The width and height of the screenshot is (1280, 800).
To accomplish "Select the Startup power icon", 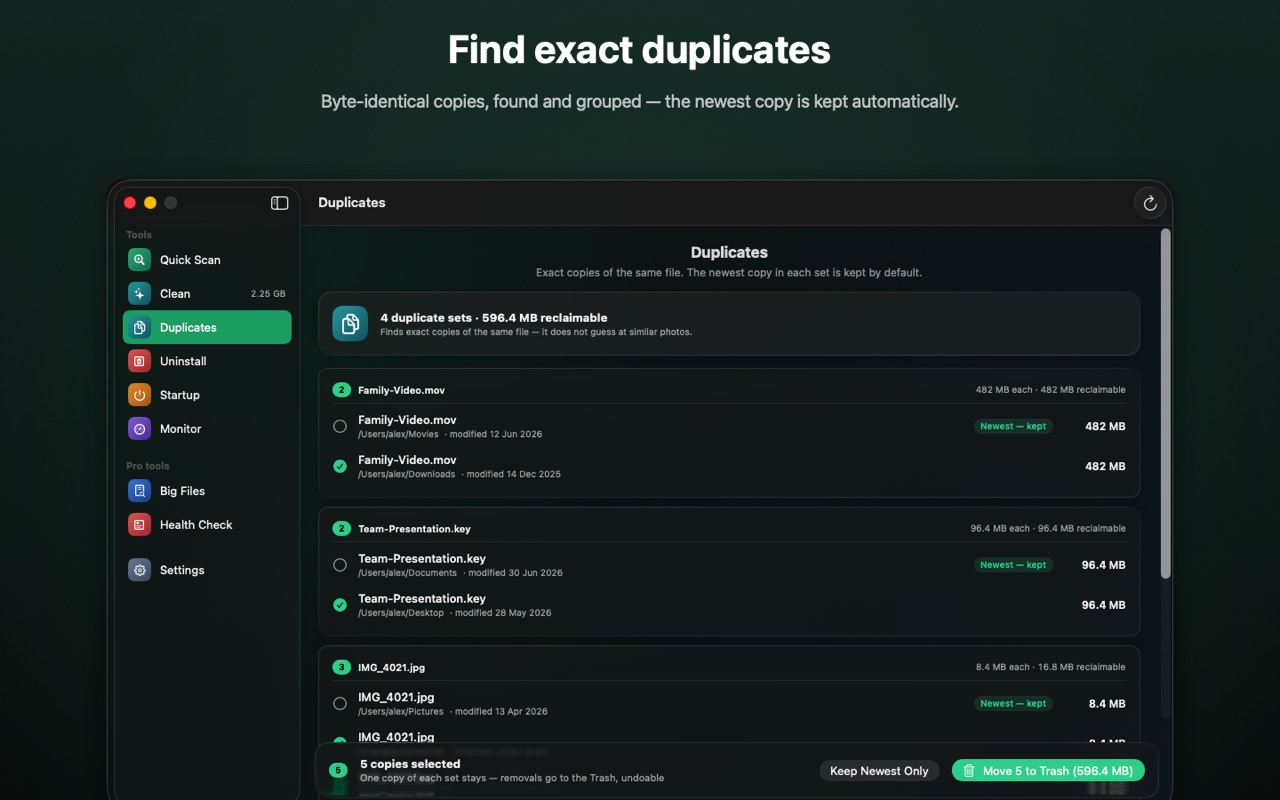I will pos(140,395).
